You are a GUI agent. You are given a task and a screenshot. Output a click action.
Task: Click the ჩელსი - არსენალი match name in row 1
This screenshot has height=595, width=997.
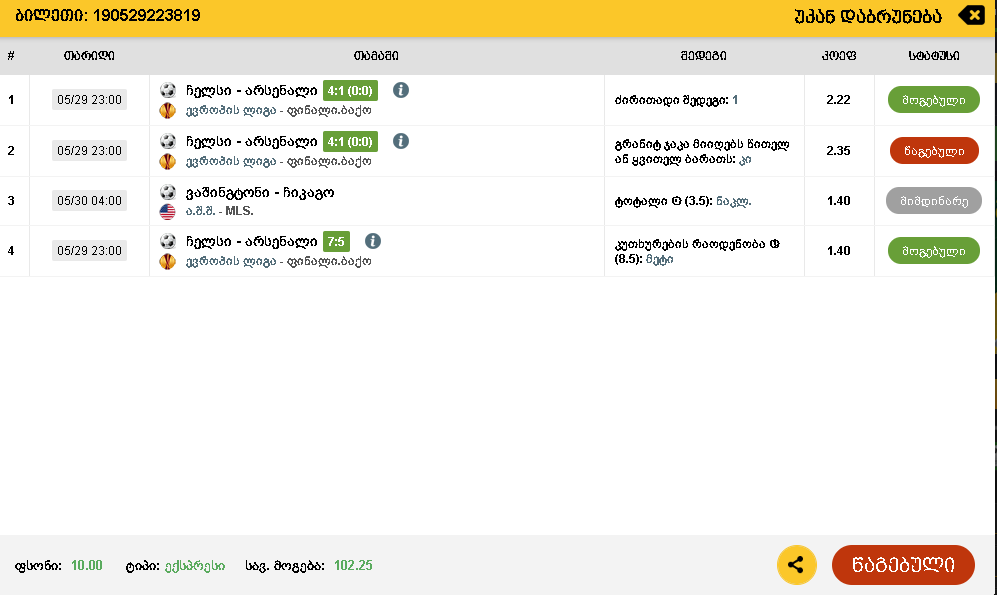[x=252, y=90]
